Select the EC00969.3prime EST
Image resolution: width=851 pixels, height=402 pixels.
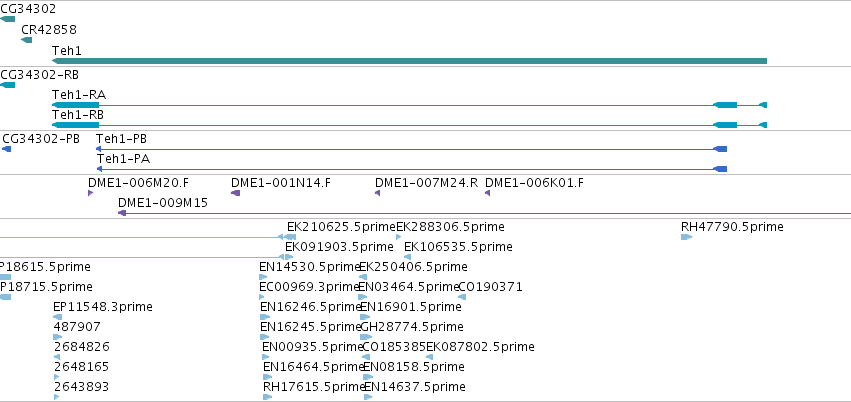262,297
